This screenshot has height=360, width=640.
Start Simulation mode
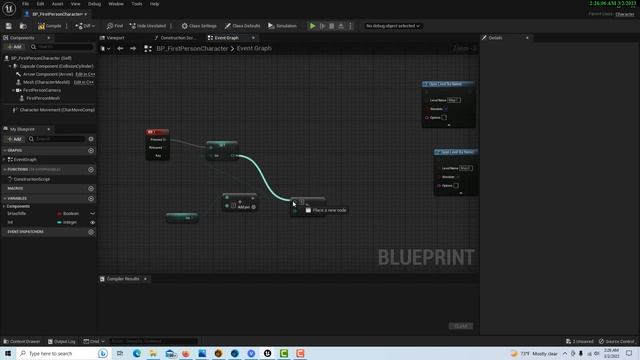pos(282,26)
